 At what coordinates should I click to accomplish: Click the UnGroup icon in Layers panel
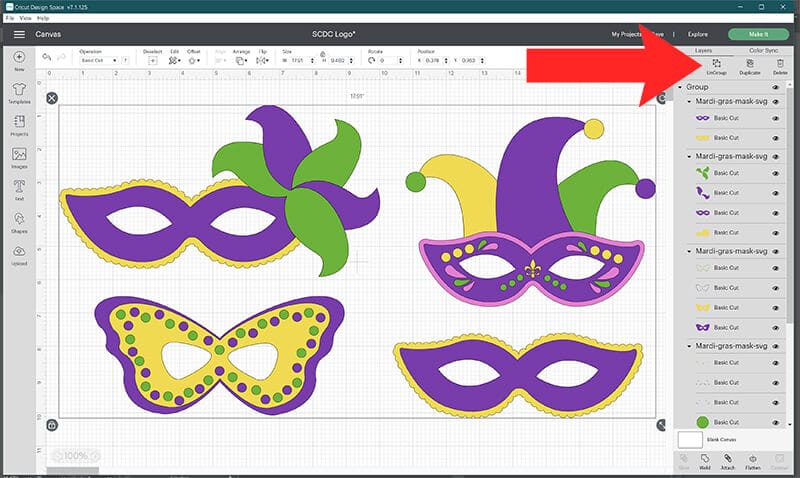(716, 66)
